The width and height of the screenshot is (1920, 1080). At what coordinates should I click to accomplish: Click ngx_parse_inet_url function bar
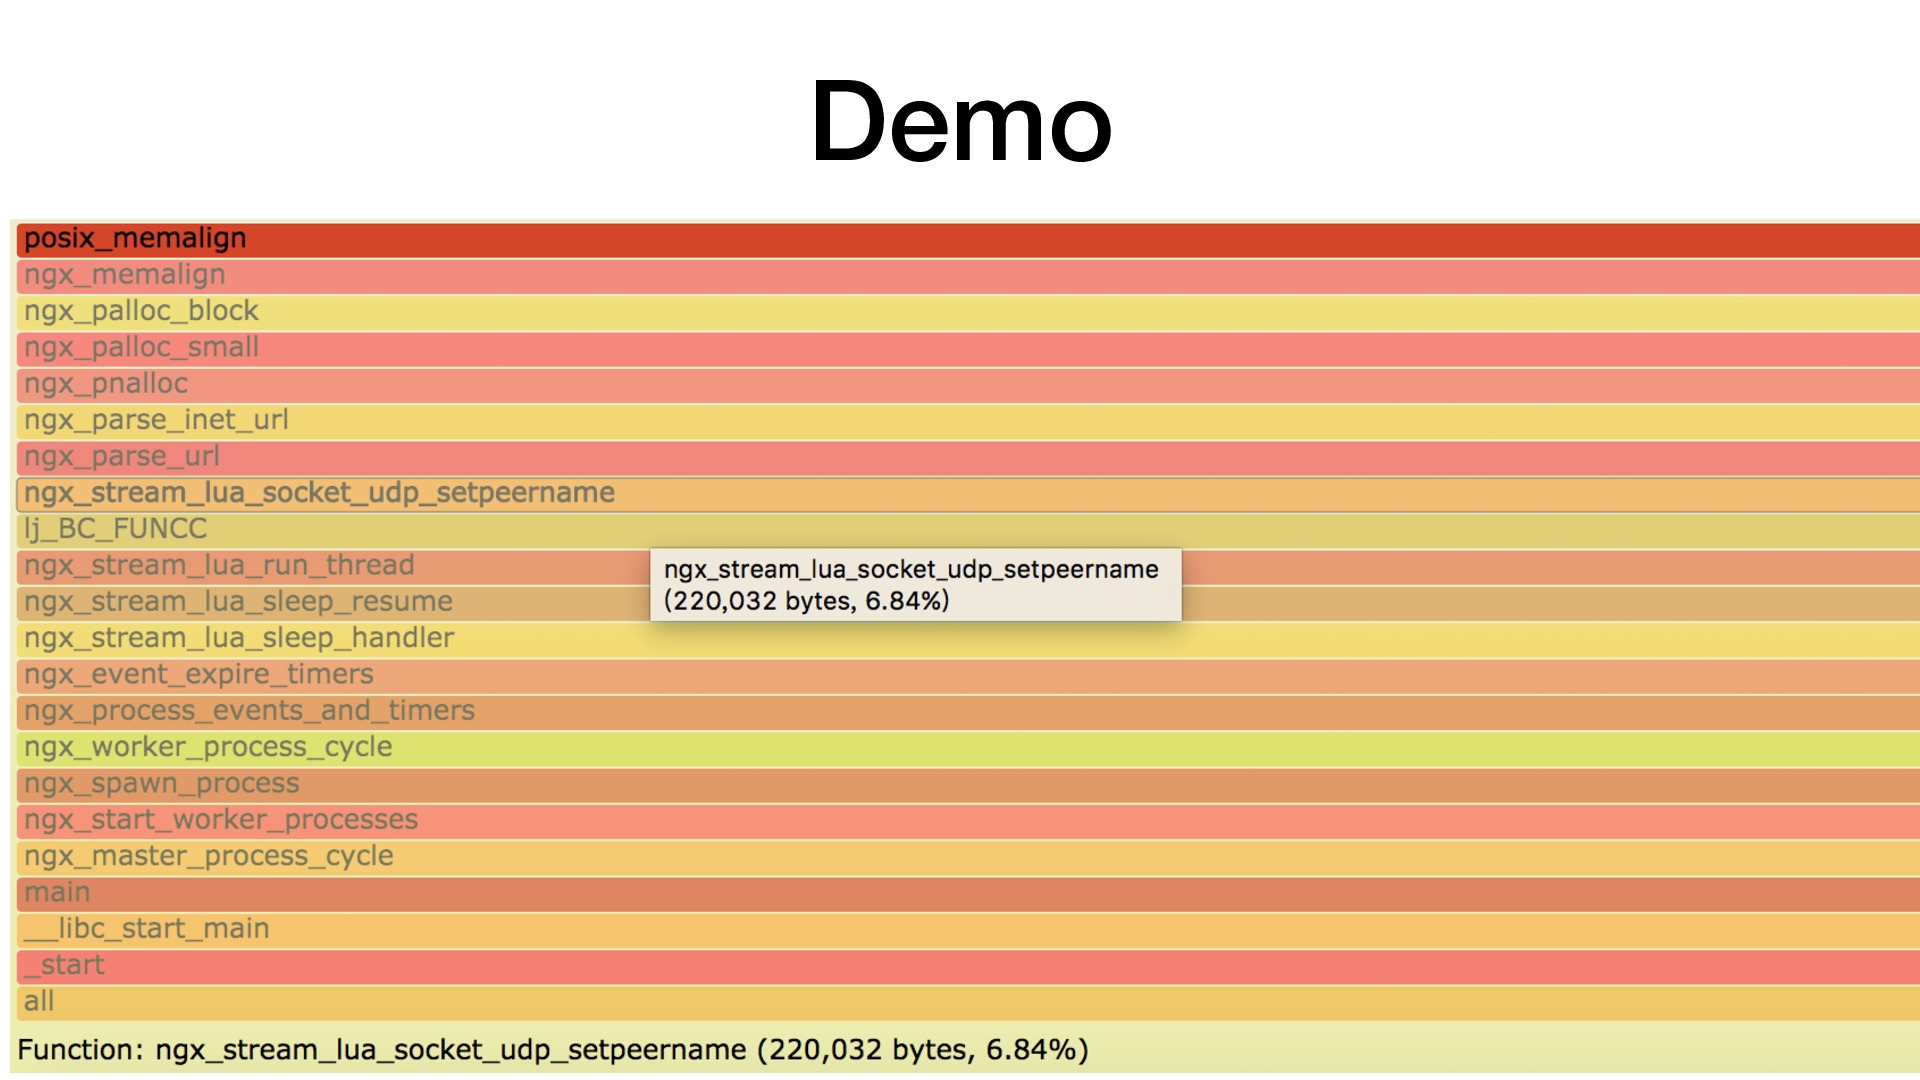point(960,418)
